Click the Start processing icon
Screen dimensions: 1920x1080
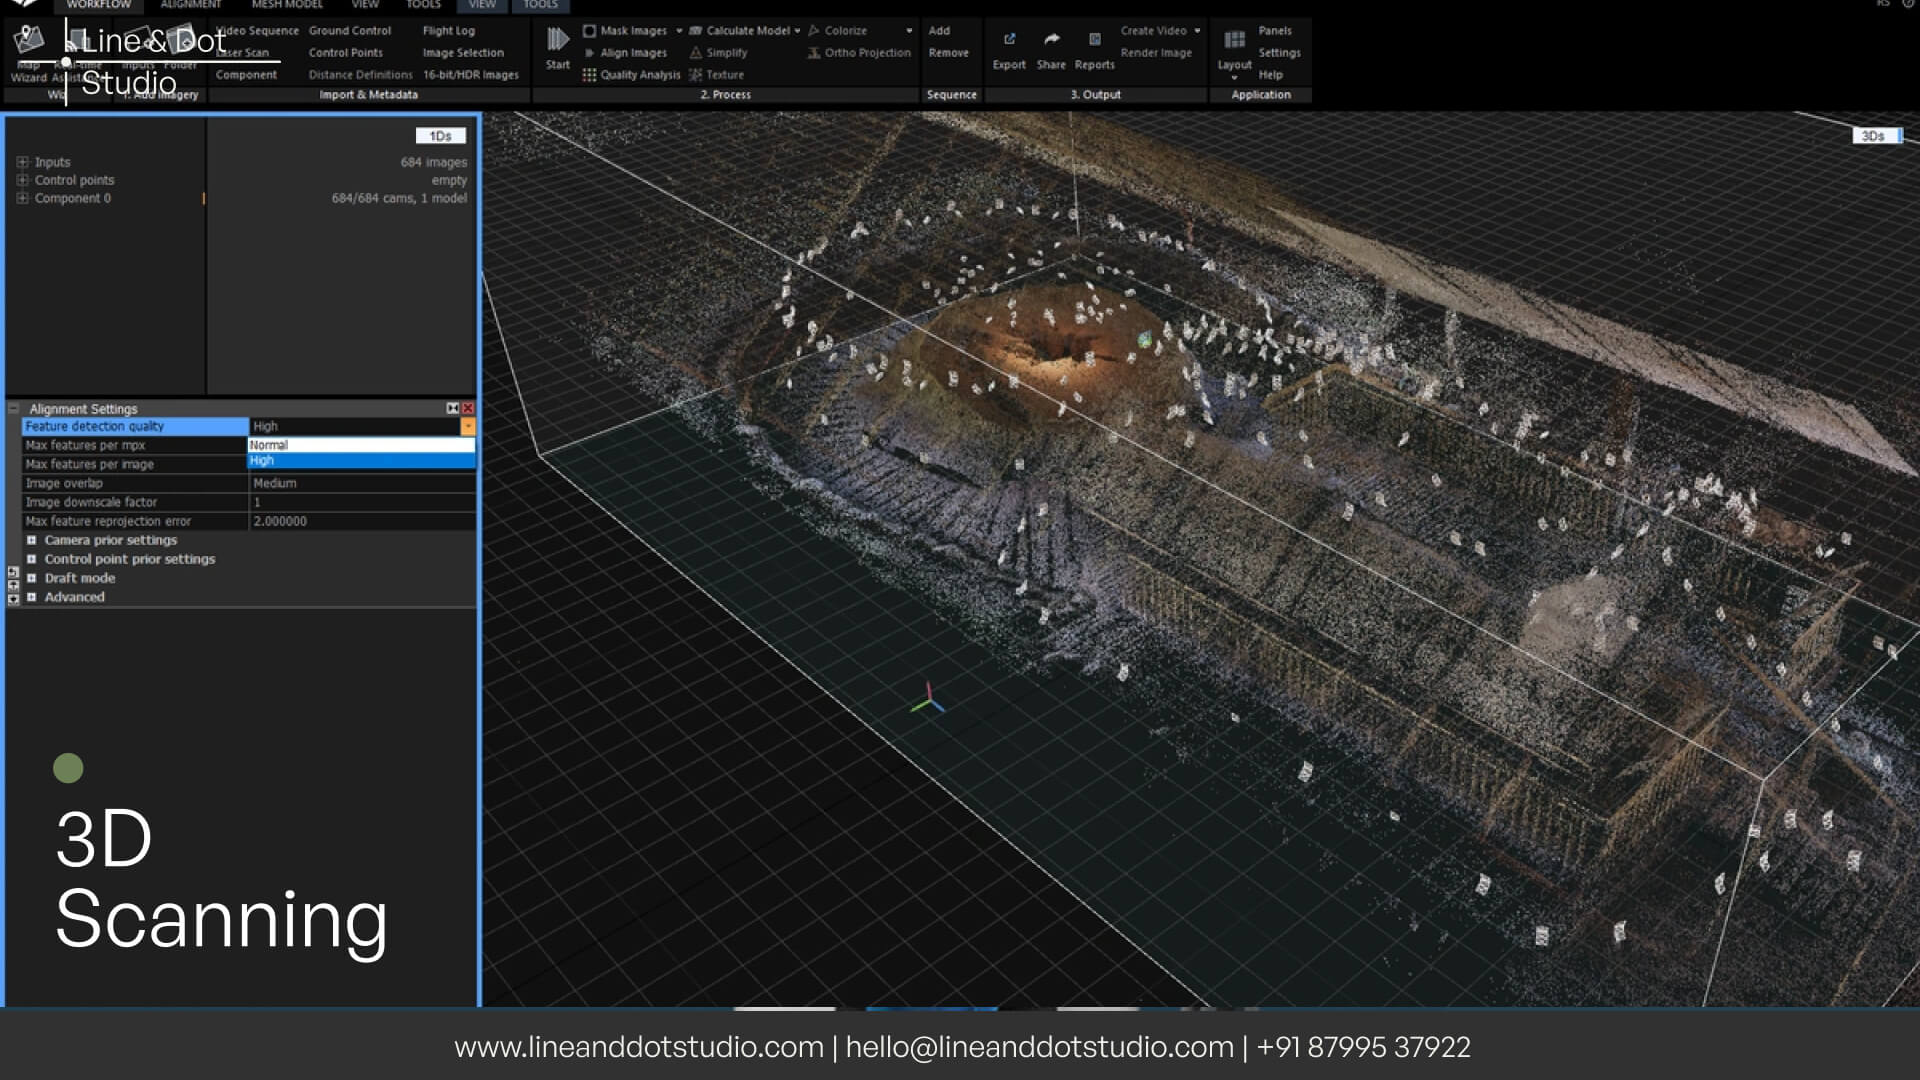point(557,40)
